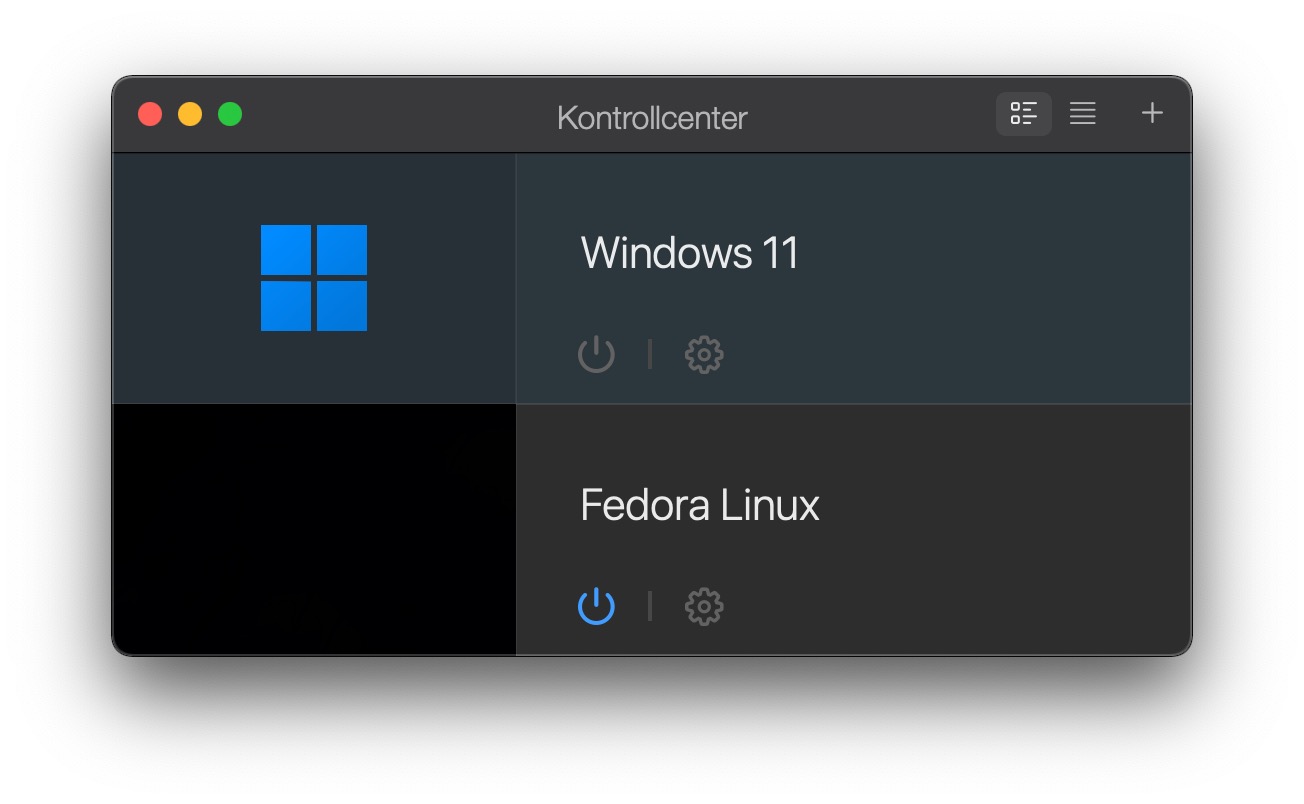Click the divider between Windows 11 power and gear
This screenshot has height=804, width=1304.
(x=650, y=354)
